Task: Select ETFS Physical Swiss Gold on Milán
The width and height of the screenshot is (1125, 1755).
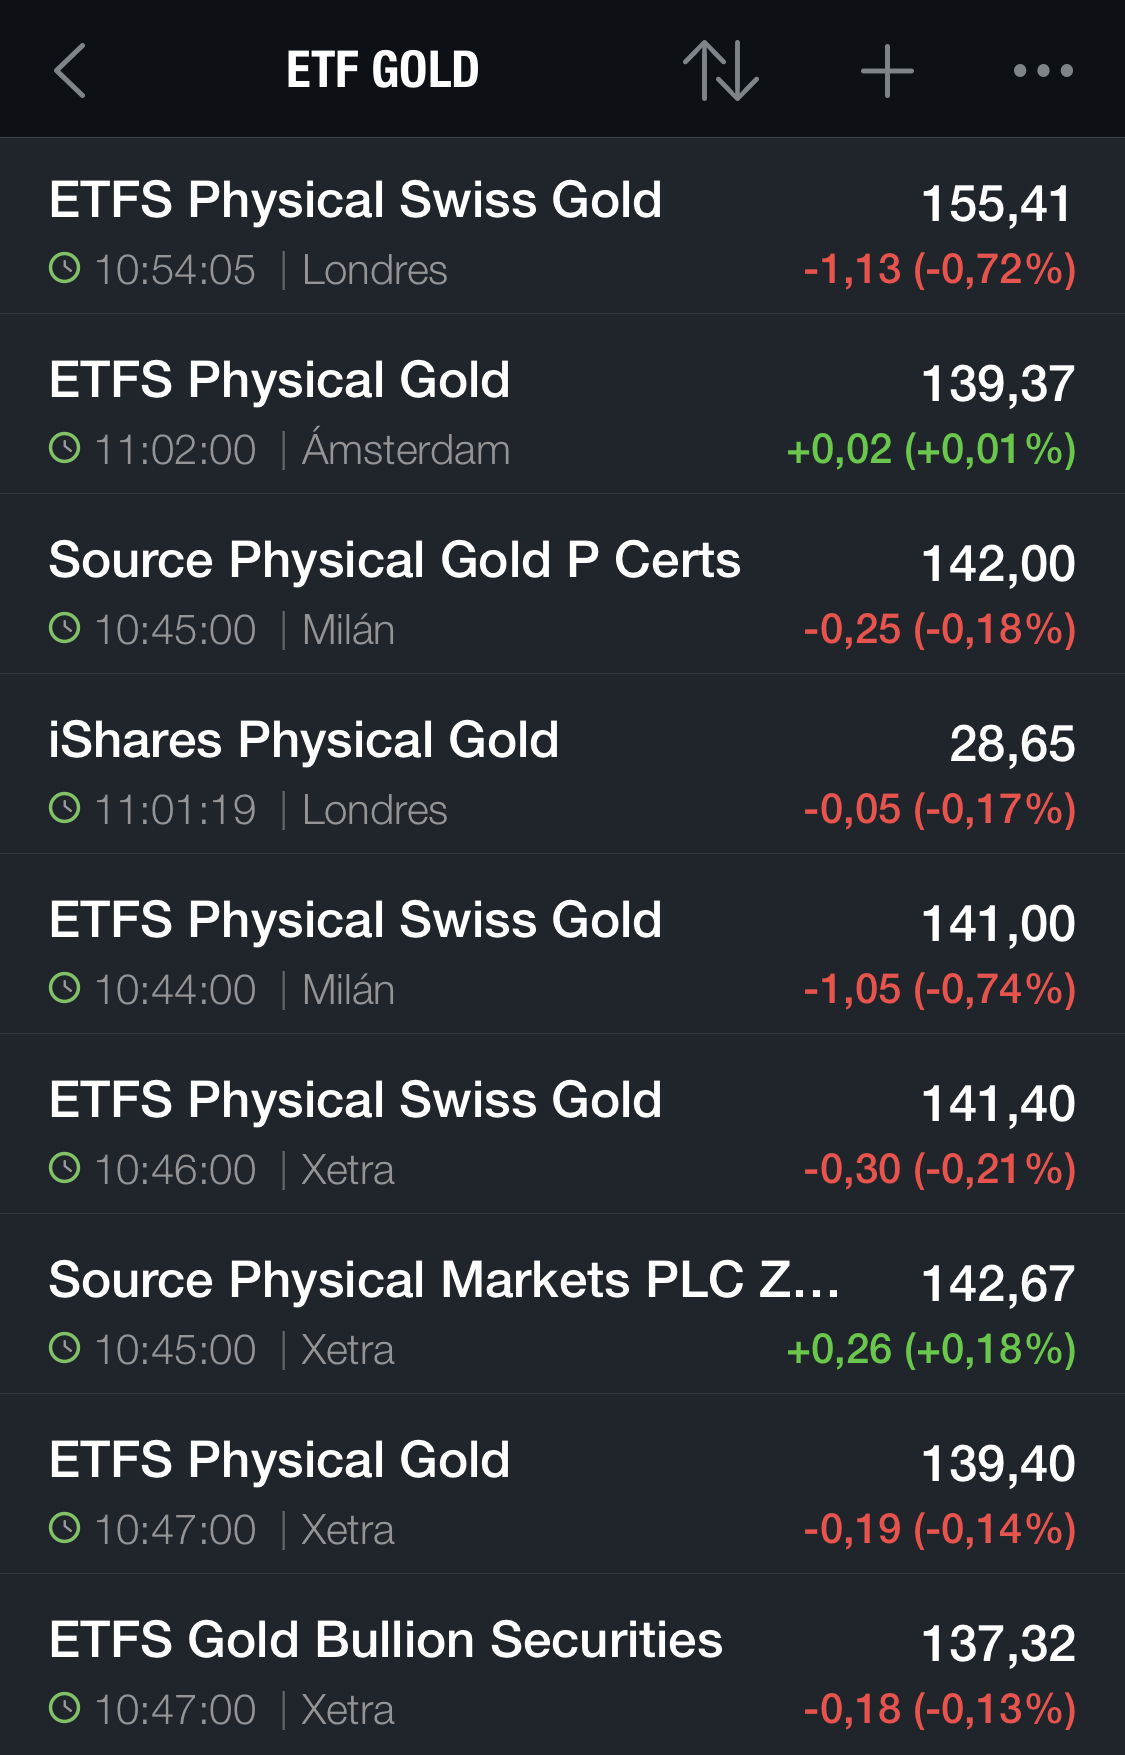Action: click(562, 944)
